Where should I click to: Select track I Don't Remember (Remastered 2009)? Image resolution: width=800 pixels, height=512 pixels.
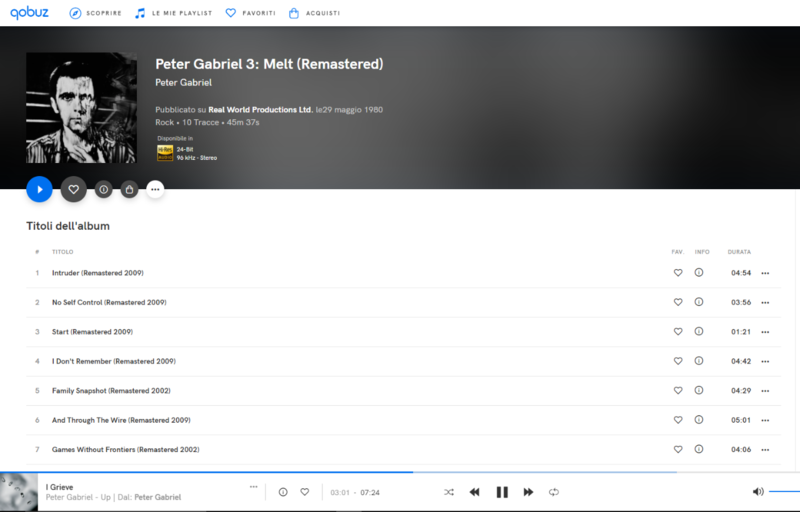(x=114, y=362)
